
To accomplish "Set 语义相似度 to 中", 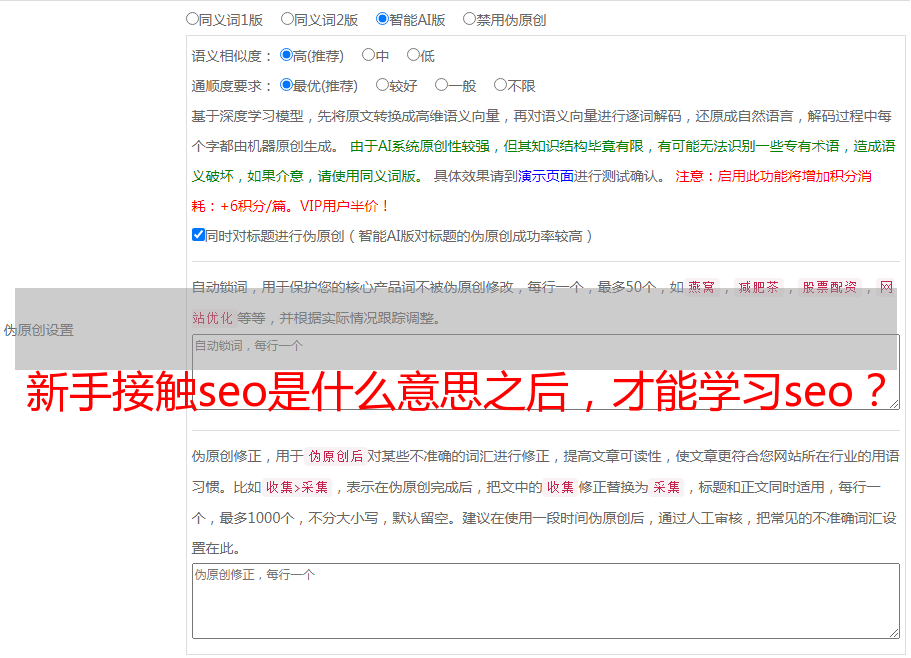I will 368,55.
